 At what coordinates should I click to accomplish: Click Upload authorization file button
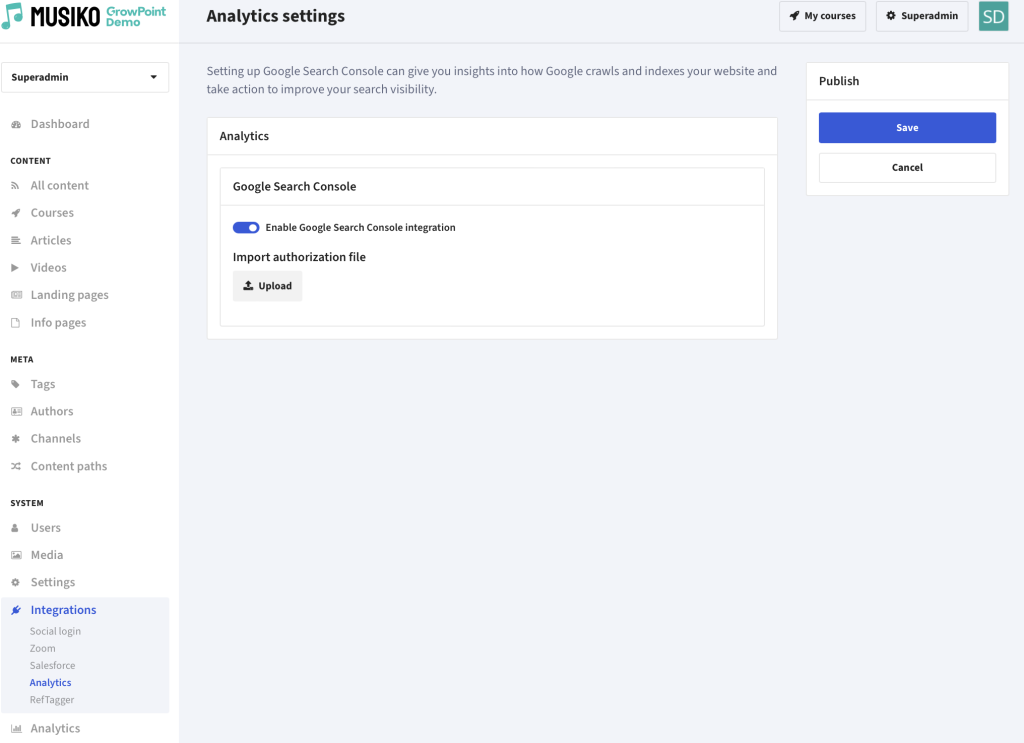click(x=267, y=286)
